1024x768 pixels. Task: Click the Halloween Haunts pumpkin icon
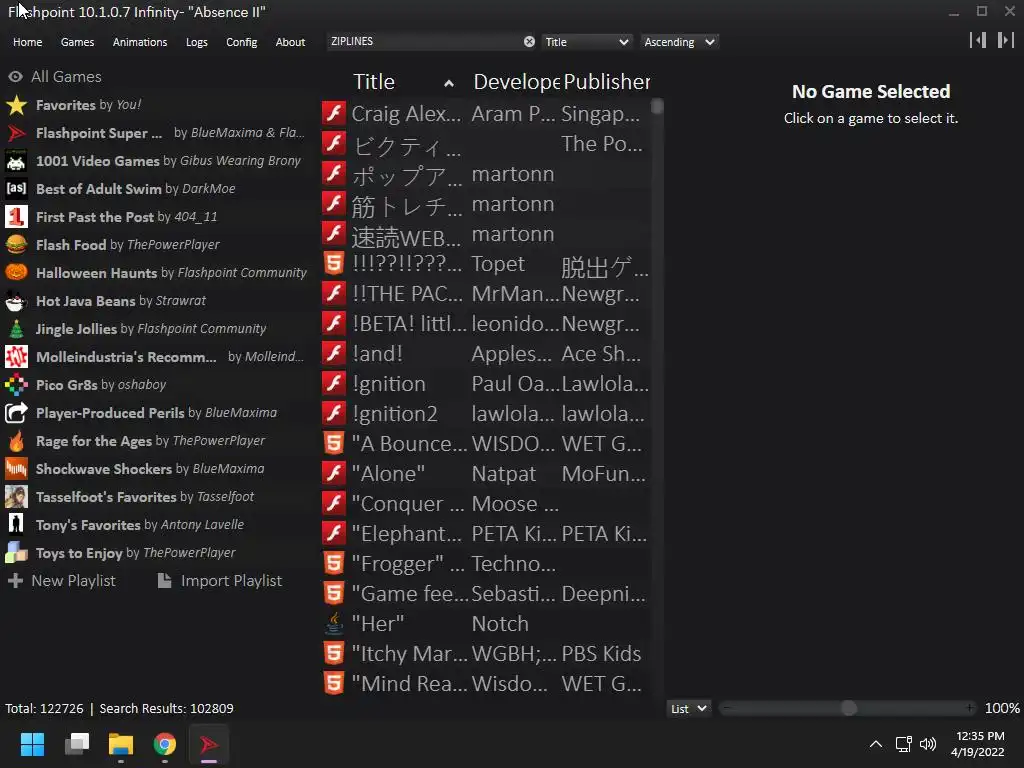[x=16, y=273]
